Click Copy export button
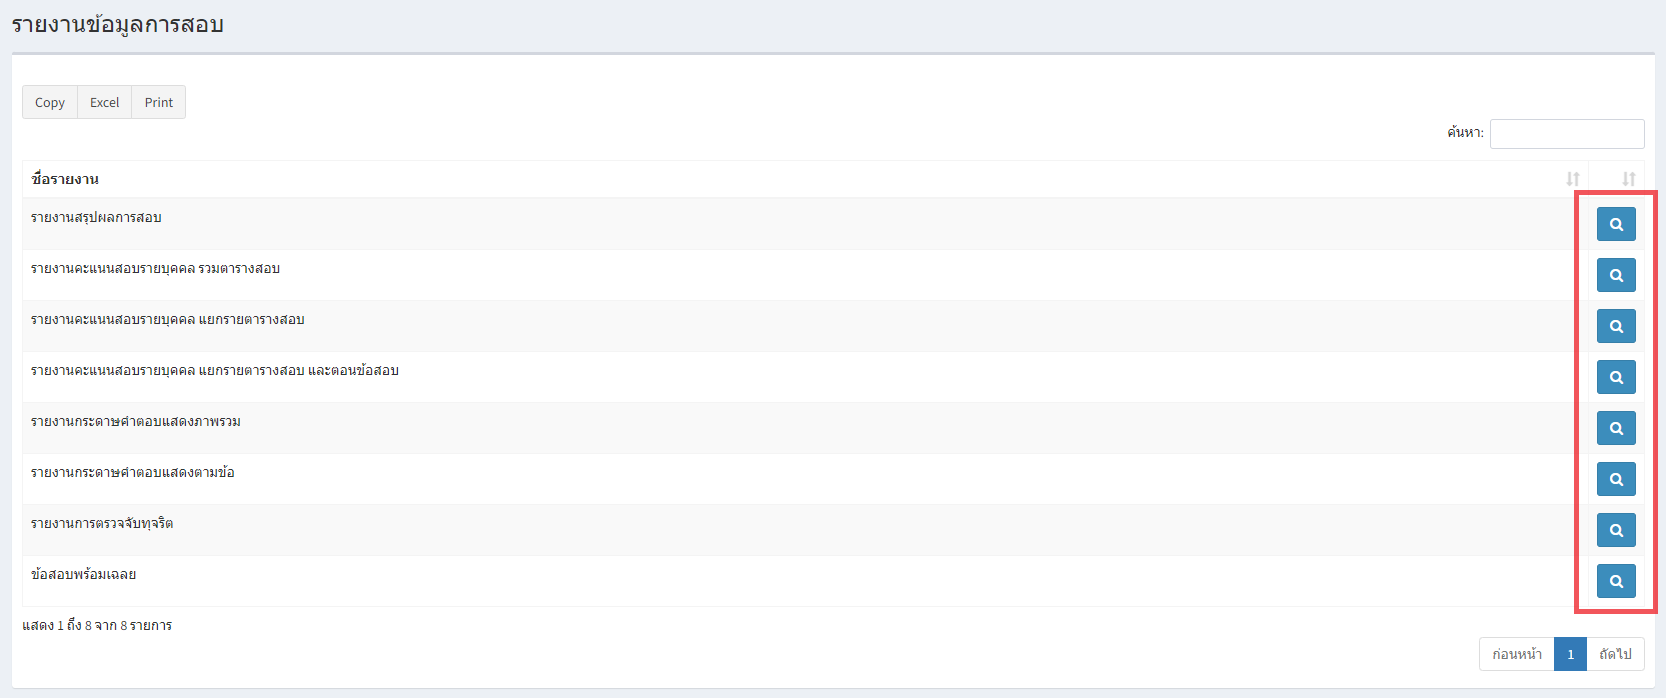Screen dimensions: 1666x698 coord(50,102)
